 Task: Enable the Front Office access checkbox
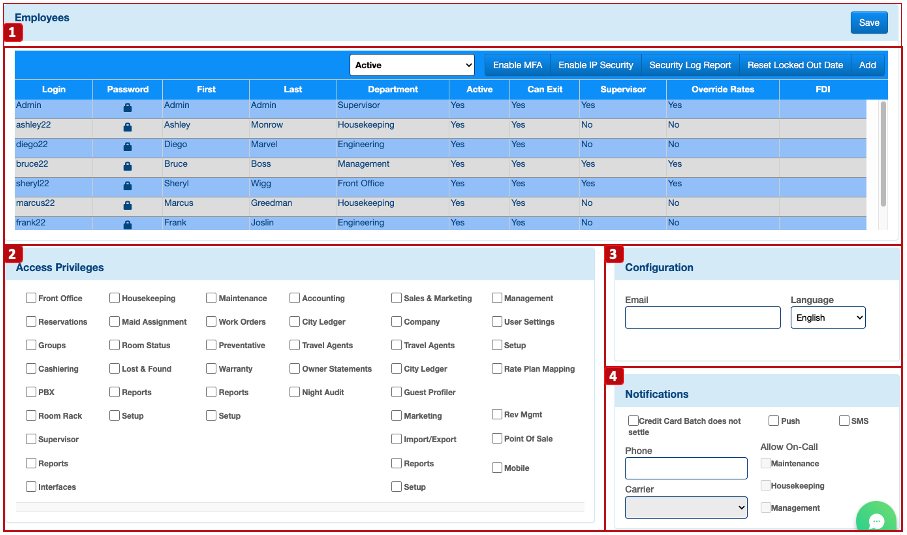31,298
